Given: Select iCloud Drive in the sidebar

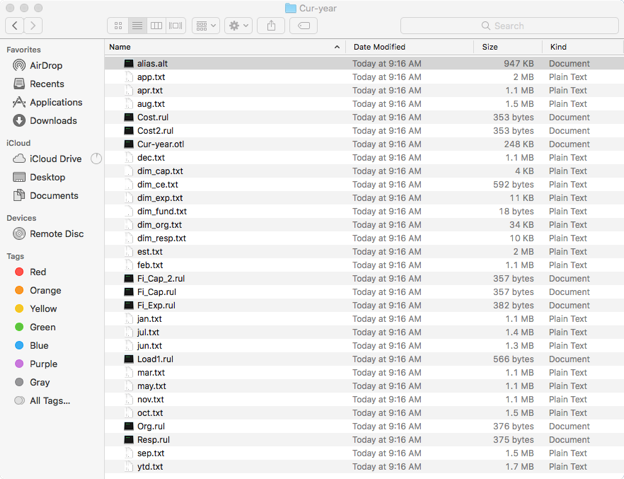Looking at the screenshot, I should (55, 159).
